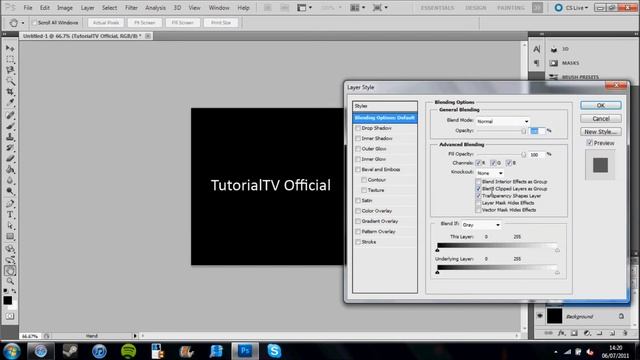This screenshot has height=360, width=640.
Task: Select the Clone Stamp tool
Action: [10, 137]
